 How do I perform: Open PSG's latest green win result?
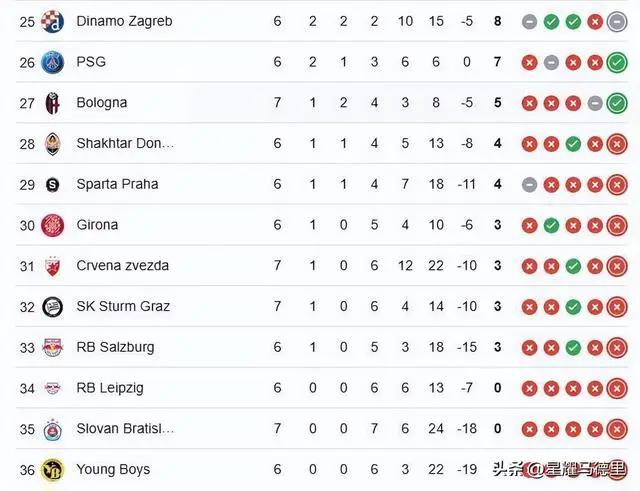click(617, 62)
